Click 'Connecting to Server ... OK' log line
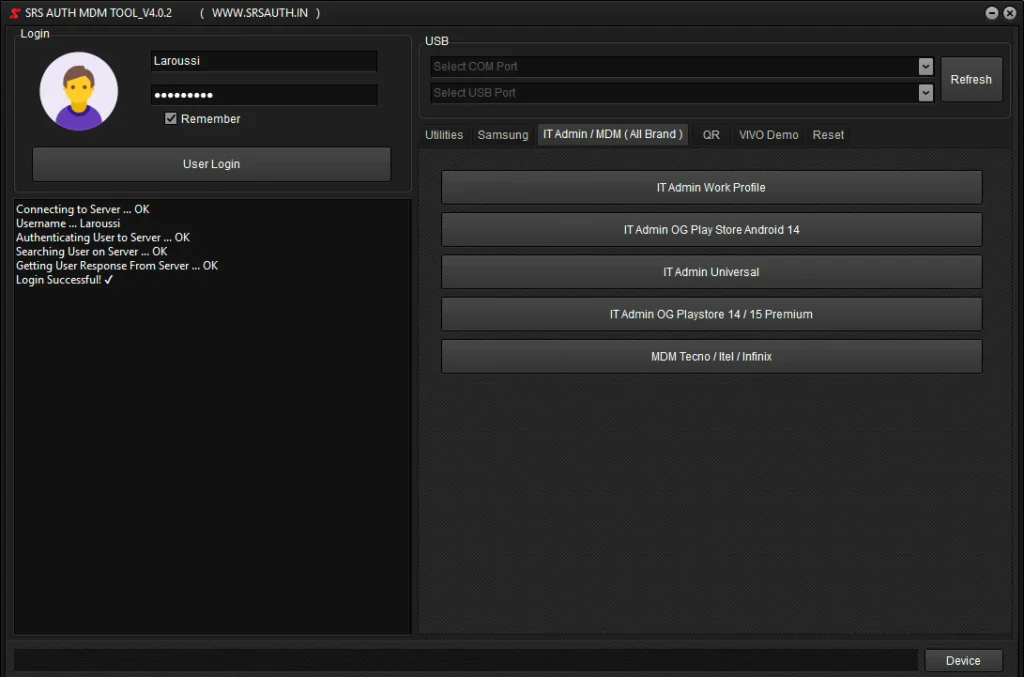 (x=82, y=210)
